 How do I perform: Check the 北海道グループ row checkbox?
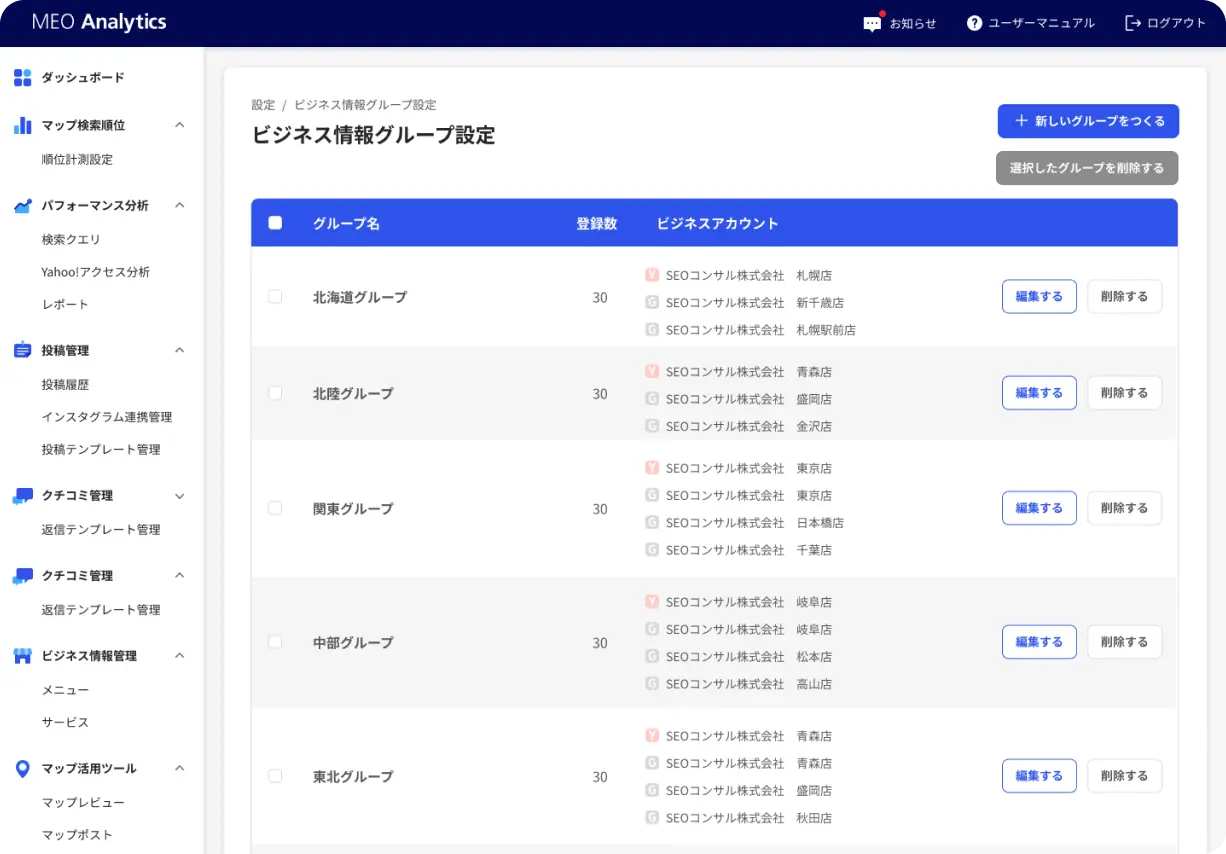click(275, 297)
